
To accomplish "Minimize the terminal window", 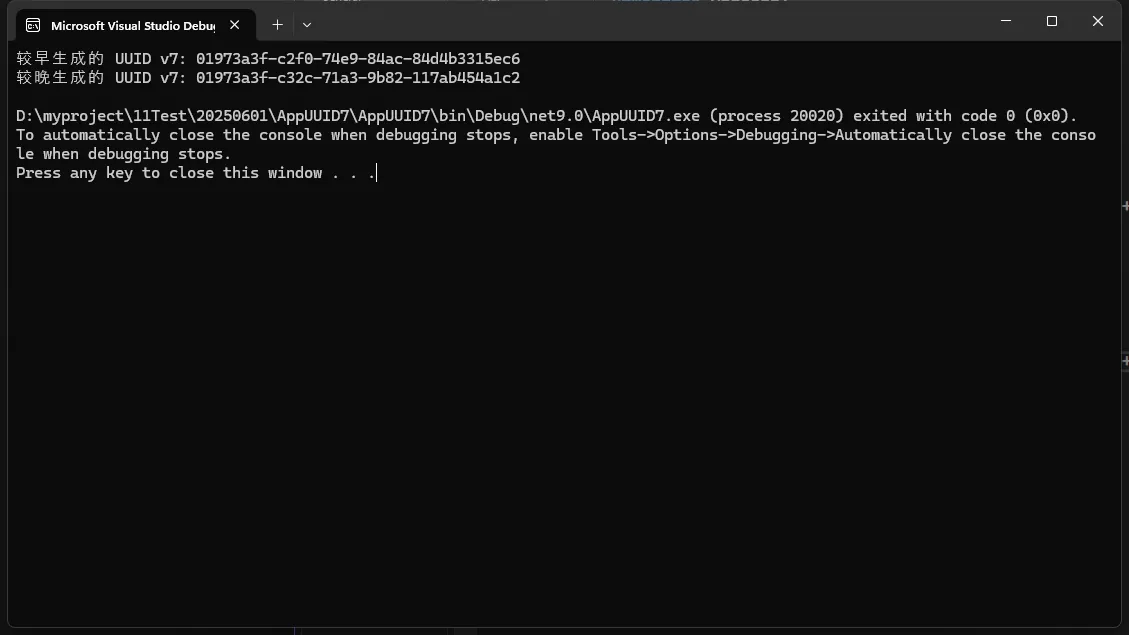I will click(1006, 21).
